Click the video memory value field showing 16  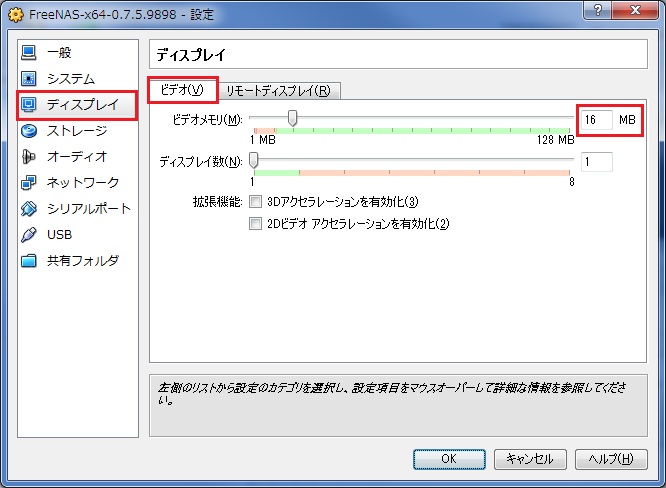coord(596,120)
